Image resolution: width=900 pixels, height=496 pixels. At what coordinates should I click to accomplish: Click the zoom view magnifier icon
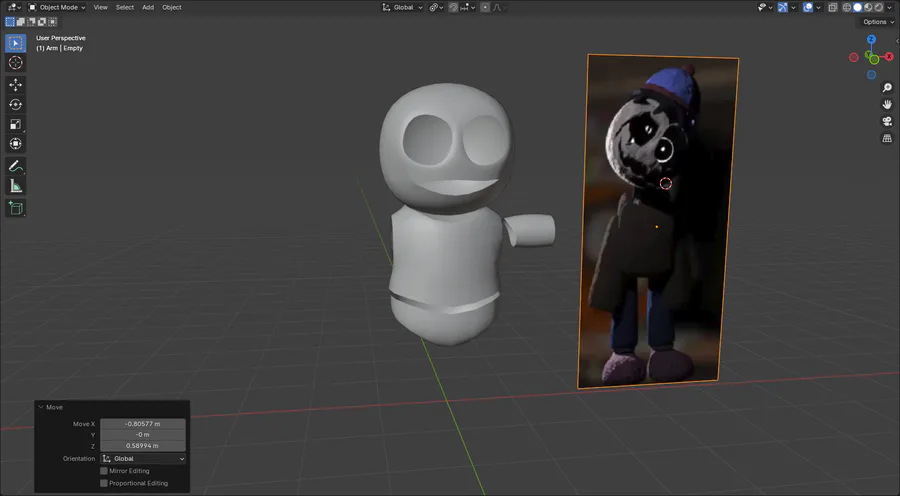(x=887, y=88)
